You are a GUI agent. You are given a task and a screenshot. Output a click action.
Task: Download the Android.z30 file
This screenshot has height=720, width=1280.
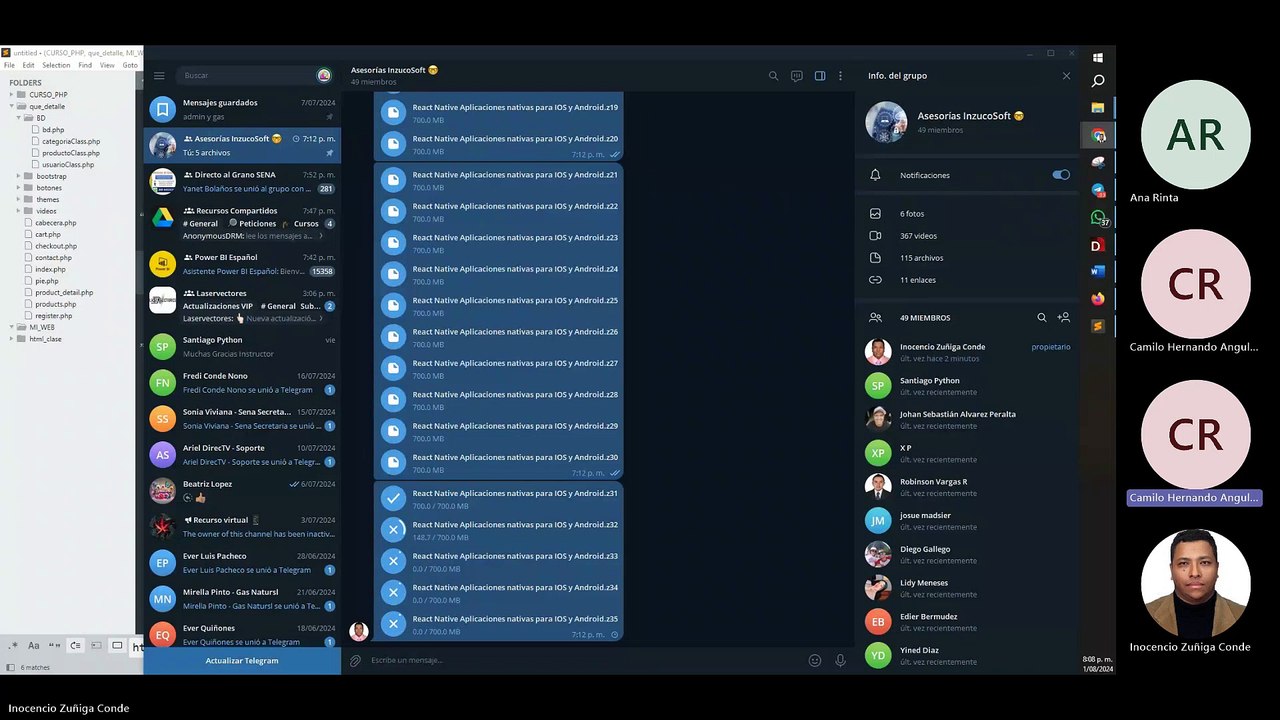tap(394, 462)
